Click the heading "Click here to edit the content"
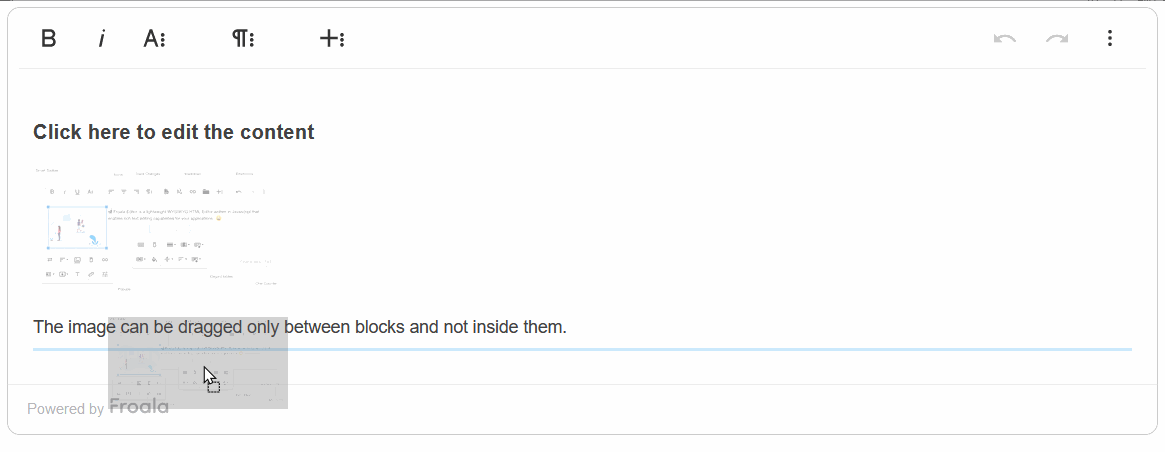The width and height of the screenshot is (1165, 452). [x=173, y=132]
